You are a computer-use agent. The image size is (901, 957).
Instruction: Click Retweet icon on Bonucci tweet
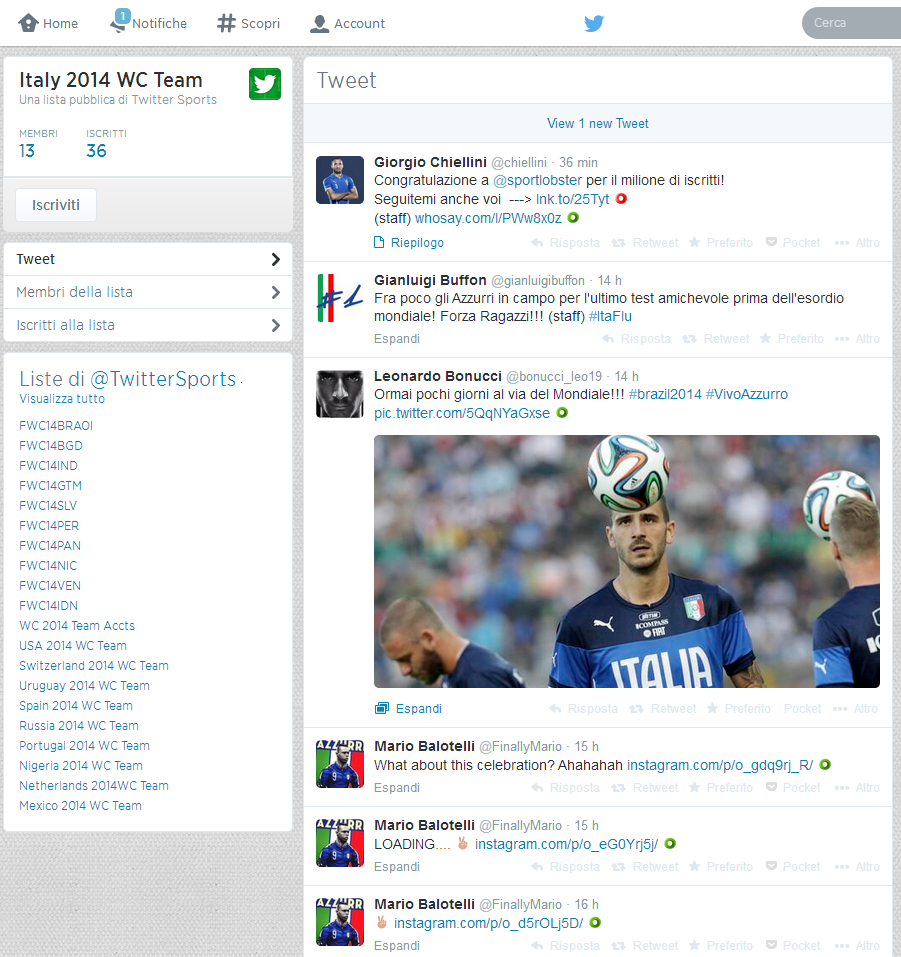pyautogui.click(x=637, y=709)
